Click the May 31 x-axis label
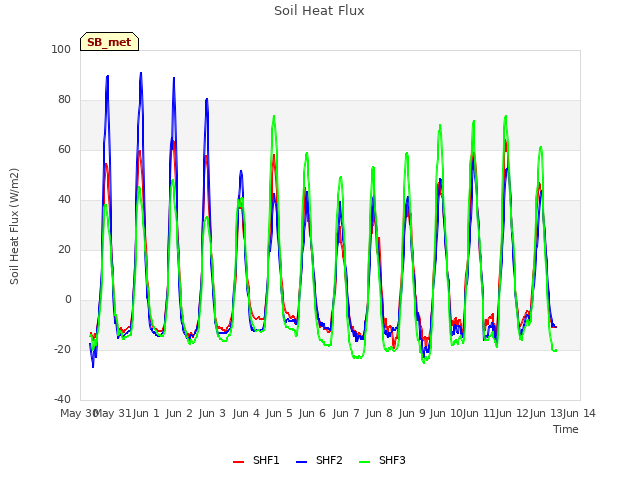The width and height of the screenshot is (640, 480). pyautogui.click(x=113, y=413)
